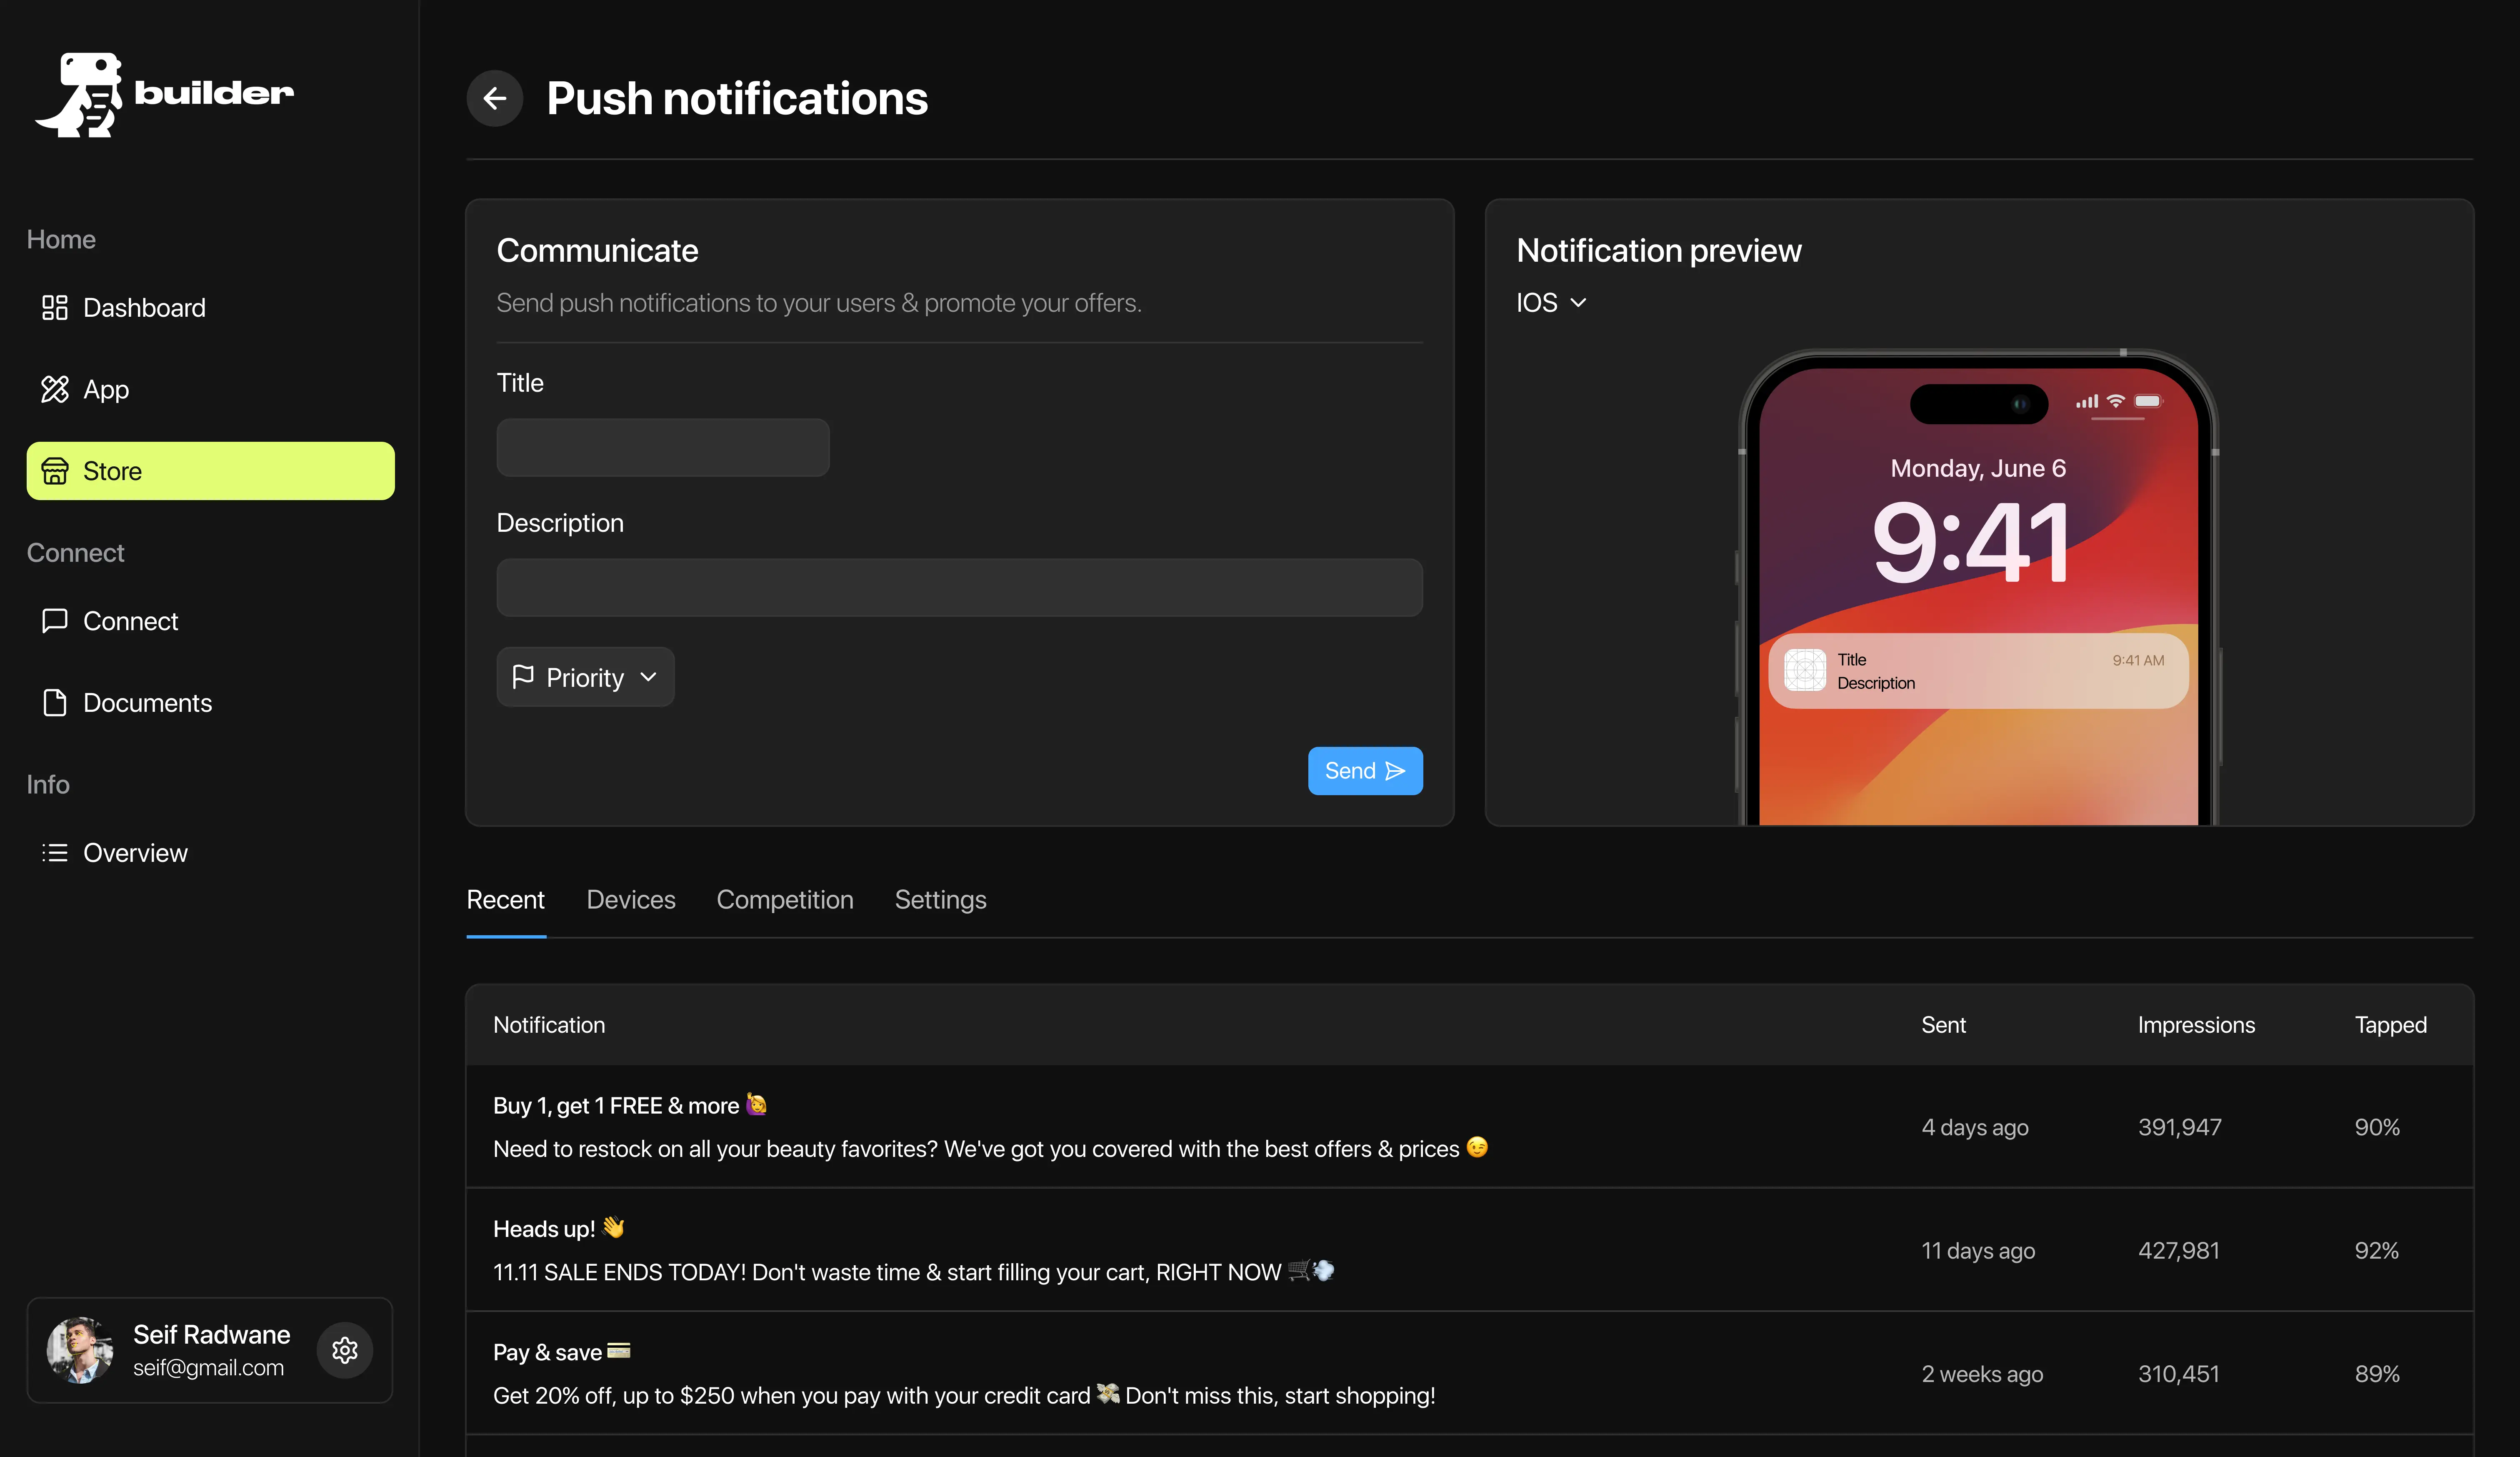This screenshot has height=1457, width=2520.
Task: Click the chevron next to IOS
Action: point(1578,303)
